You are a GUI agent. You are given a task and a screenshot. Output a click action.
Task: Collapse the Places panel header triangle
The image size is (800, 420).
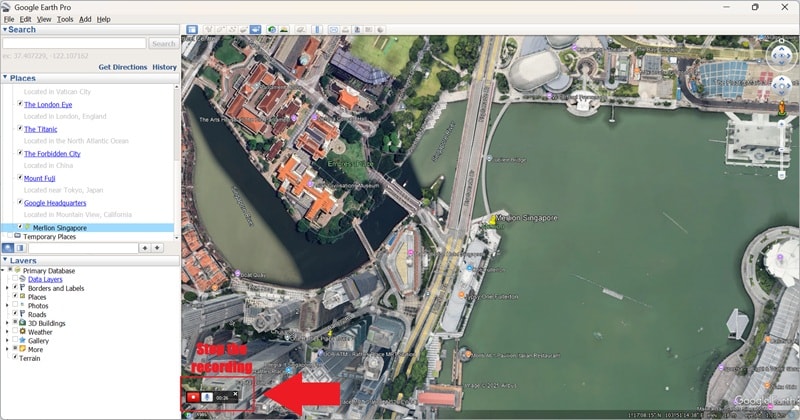(5, 78)
